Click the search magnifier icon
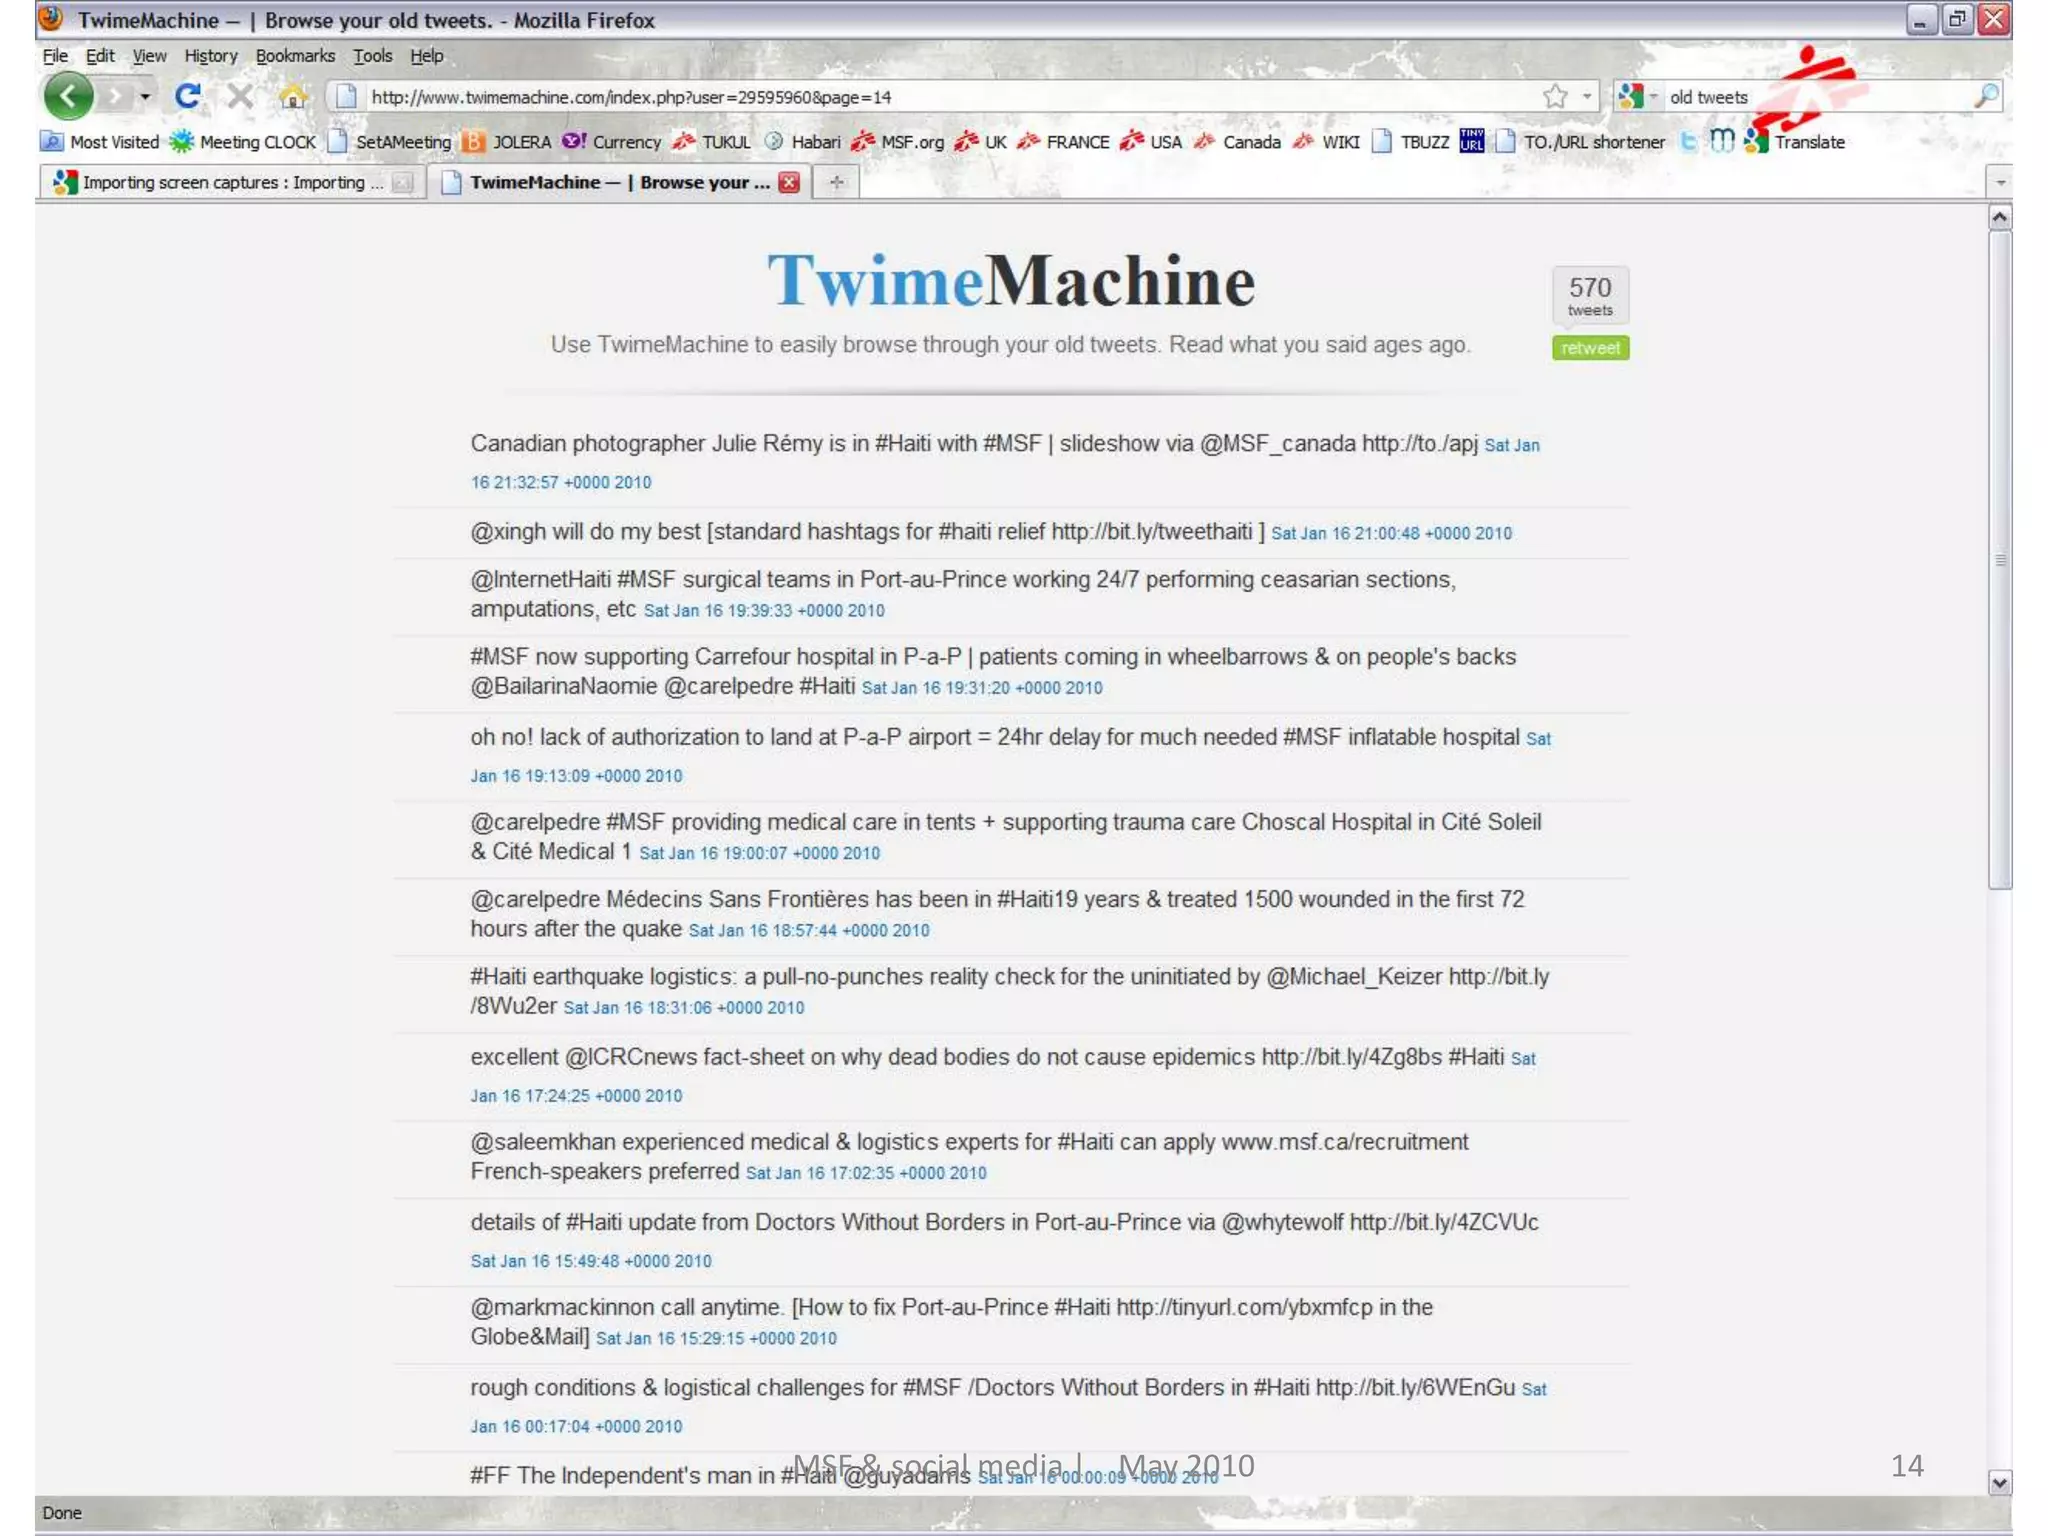The image size is (2048, 1536). coord(1986,96)
